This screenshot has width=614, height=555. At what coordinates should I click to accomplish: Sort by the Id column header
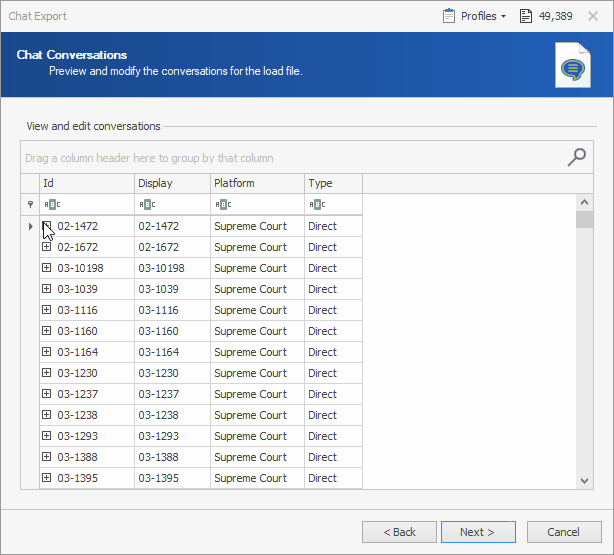[87, 183]
